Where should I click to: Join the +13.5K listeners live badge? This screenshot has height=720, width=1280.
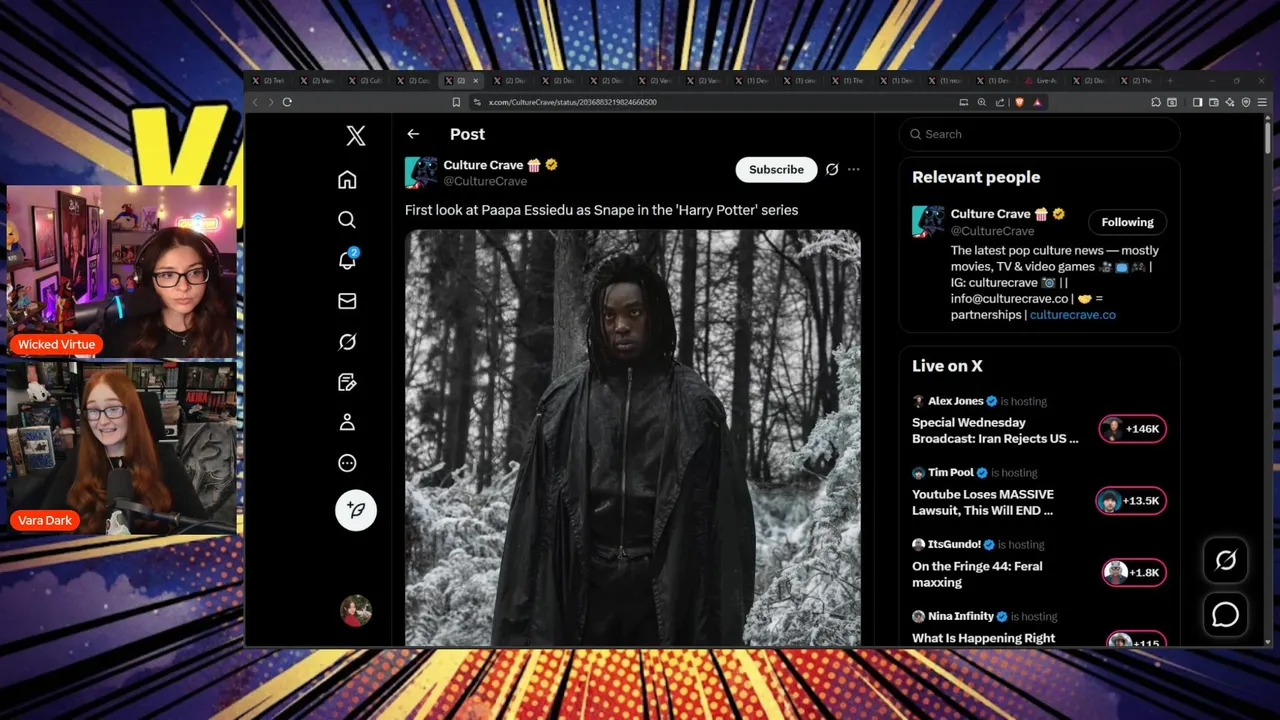point(1130,501)
